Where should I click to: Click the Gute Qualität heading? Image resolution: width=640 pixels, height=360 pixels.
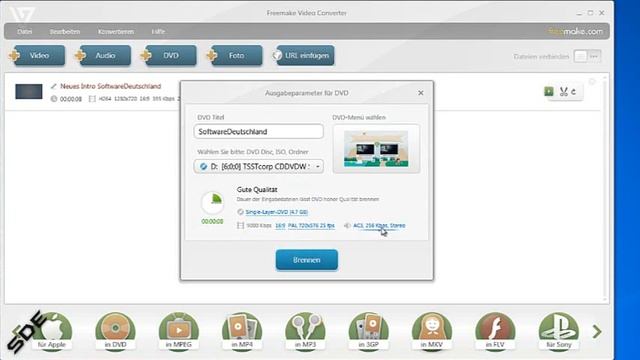point(257,189)
